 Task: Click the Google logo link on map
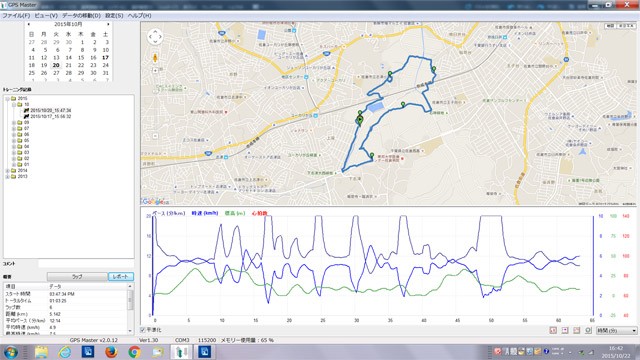153,202
